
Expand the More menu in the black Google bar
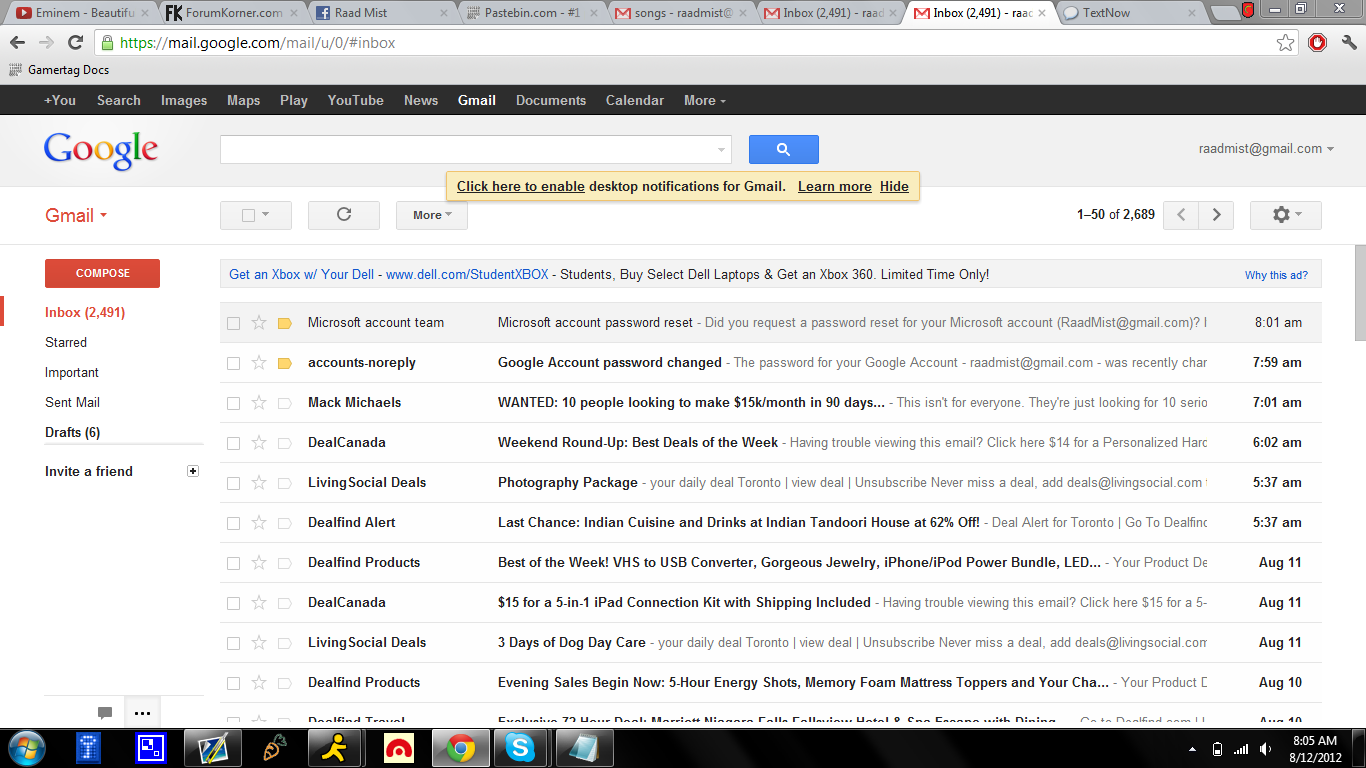[x=705, y=100]
